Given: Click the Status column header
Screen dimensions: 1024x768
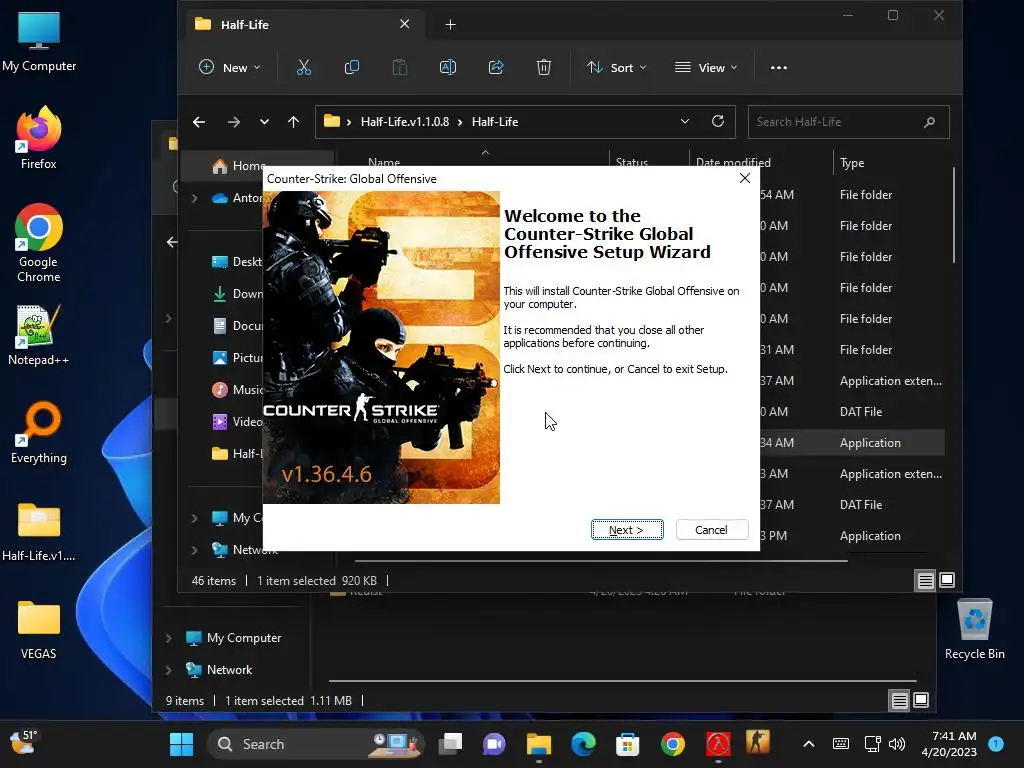Looking at the screenshot, I should point(632,162).
